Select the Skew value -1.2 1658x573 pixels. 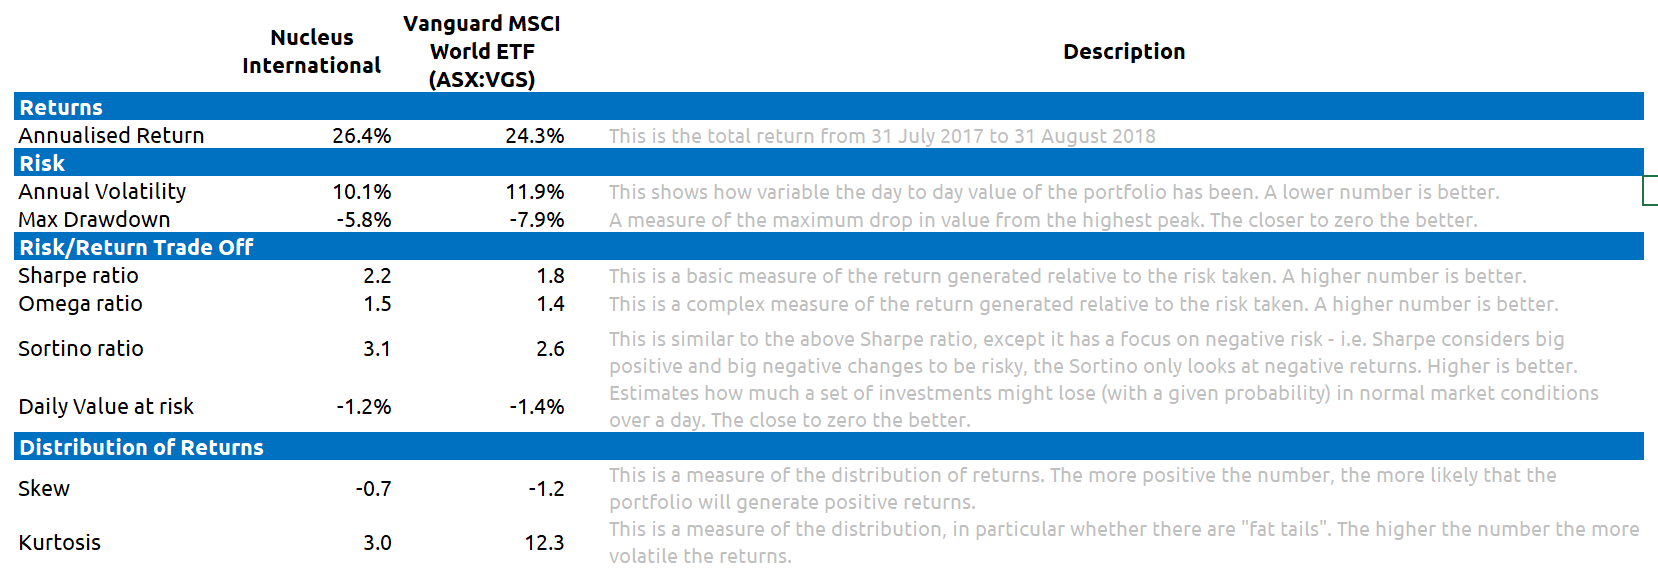[x=546, y=488]
